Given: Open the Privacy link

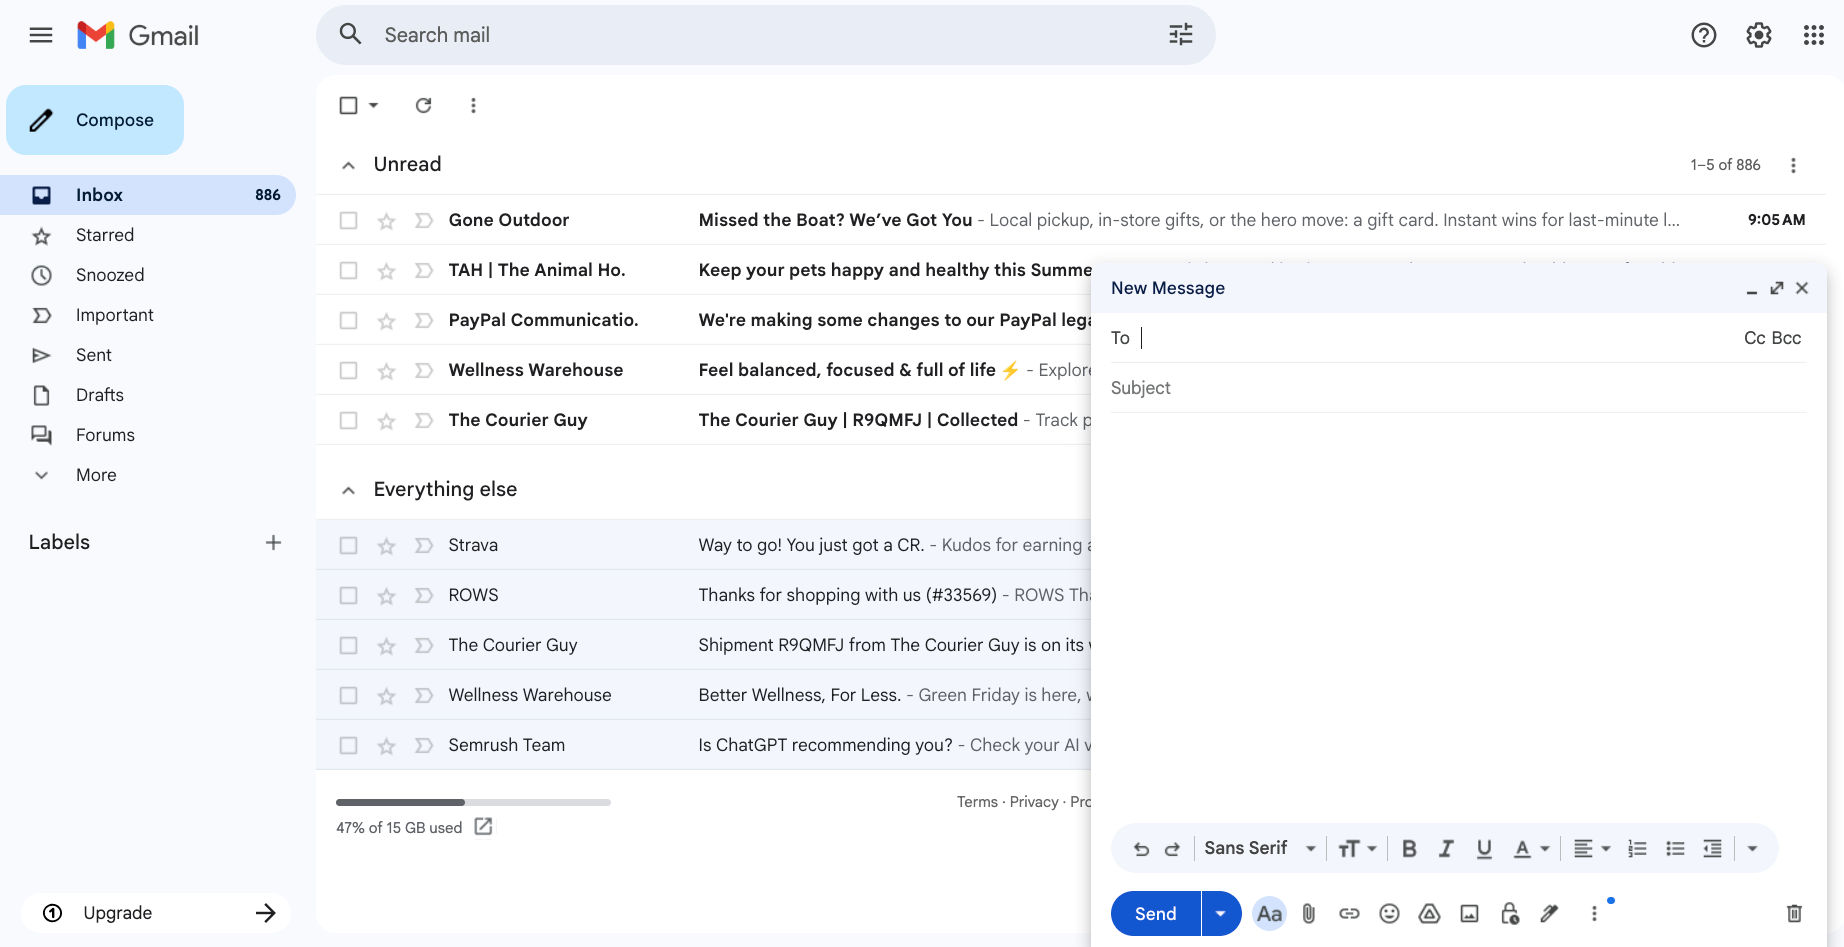Looking at the screenshot, I should click(x=1034, y=802).
